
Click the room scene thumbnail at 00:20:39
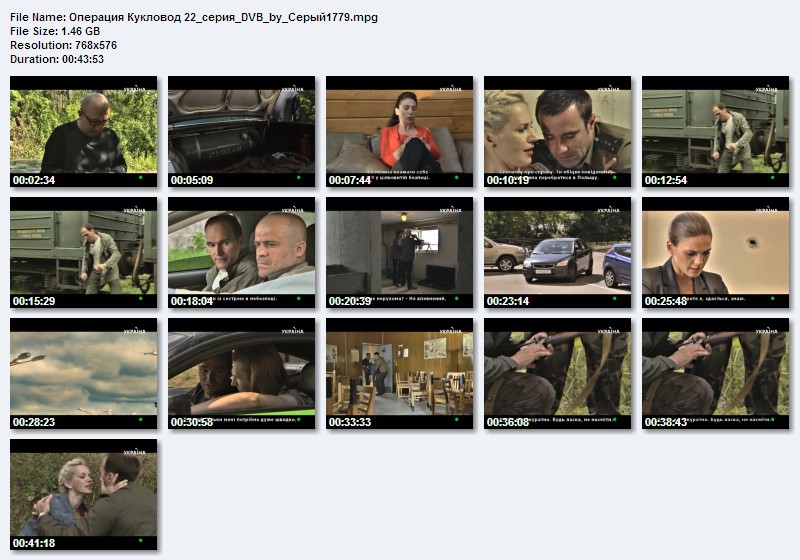400,253
